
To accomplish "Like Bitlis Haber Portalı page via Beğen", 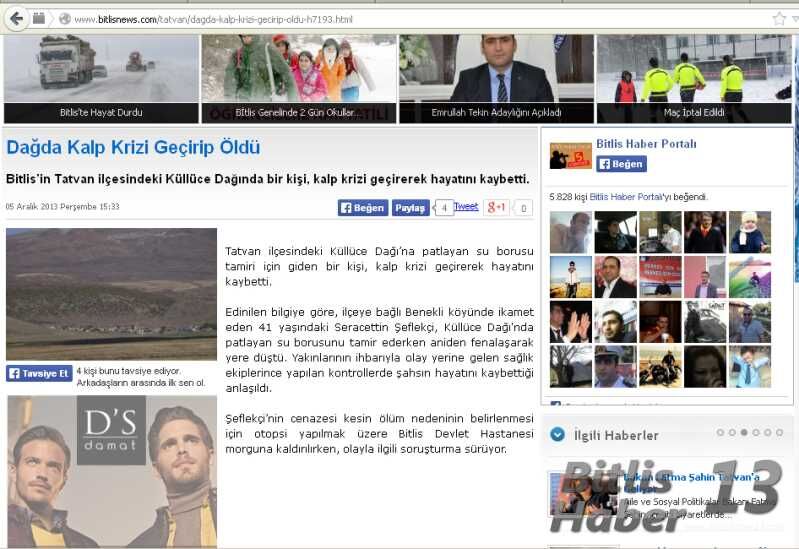I will (621, 164).
